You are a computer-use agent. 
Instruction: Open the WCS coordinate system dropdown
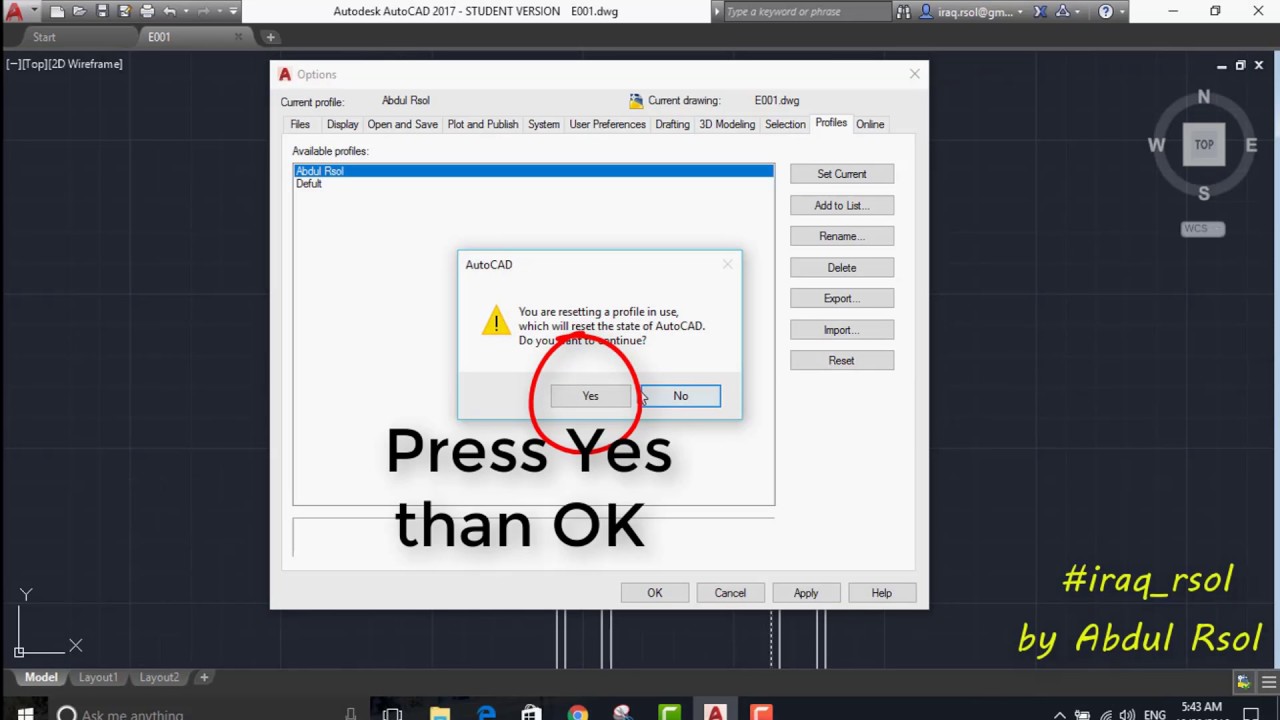(1203, 229)
